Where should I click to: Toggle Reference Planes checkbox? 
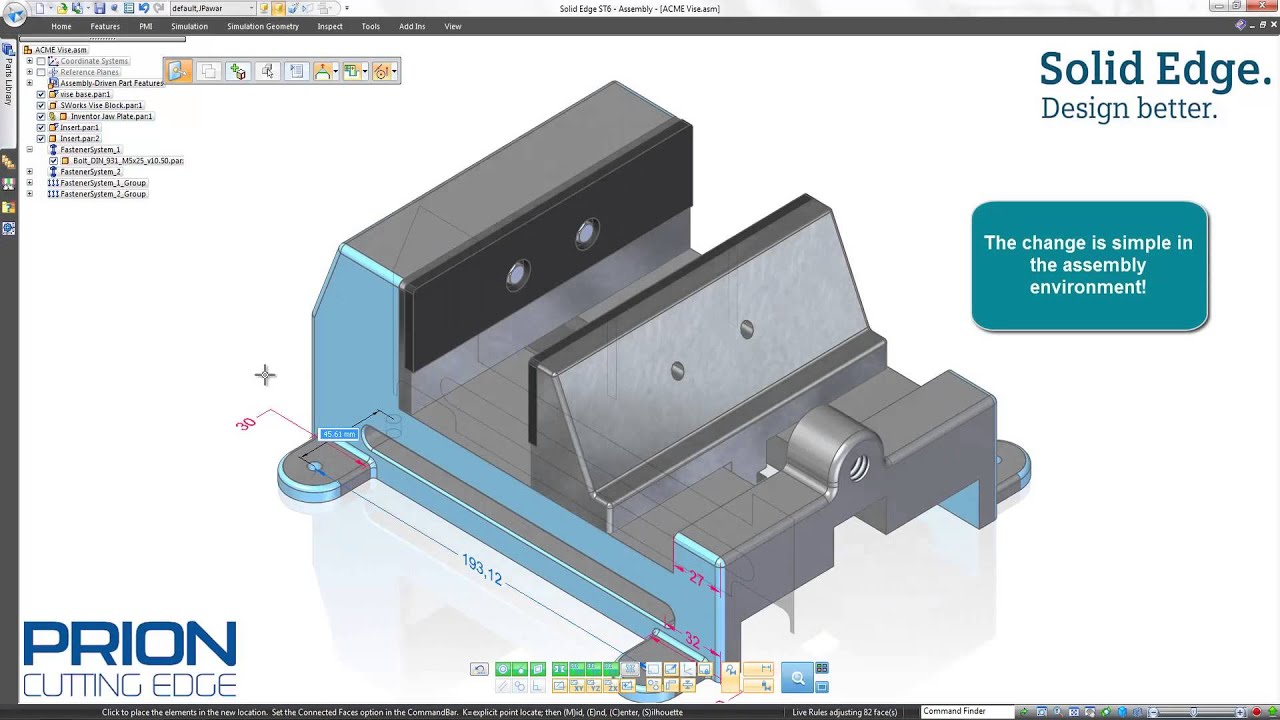[41, 72]
